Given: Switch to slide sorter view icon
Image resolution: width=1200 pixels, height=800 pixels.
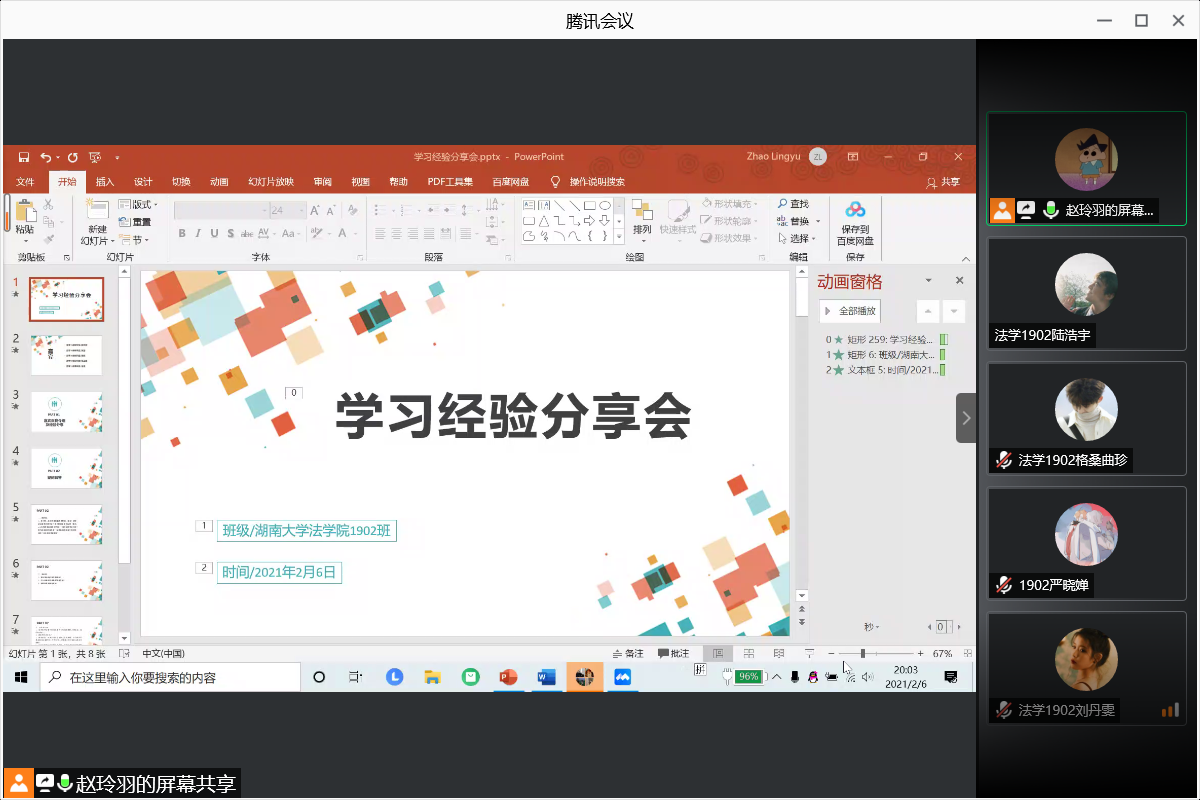Looking at the screenshot, I should (748, 653).
